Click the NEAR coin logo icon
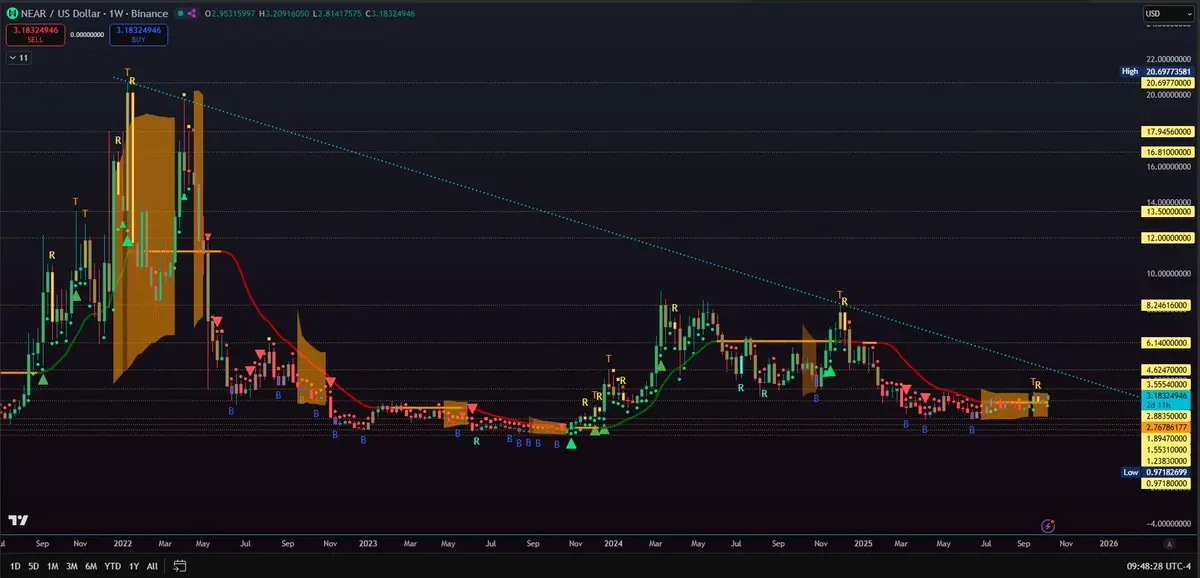This screenshot has width=1200, height=578. 12,15
